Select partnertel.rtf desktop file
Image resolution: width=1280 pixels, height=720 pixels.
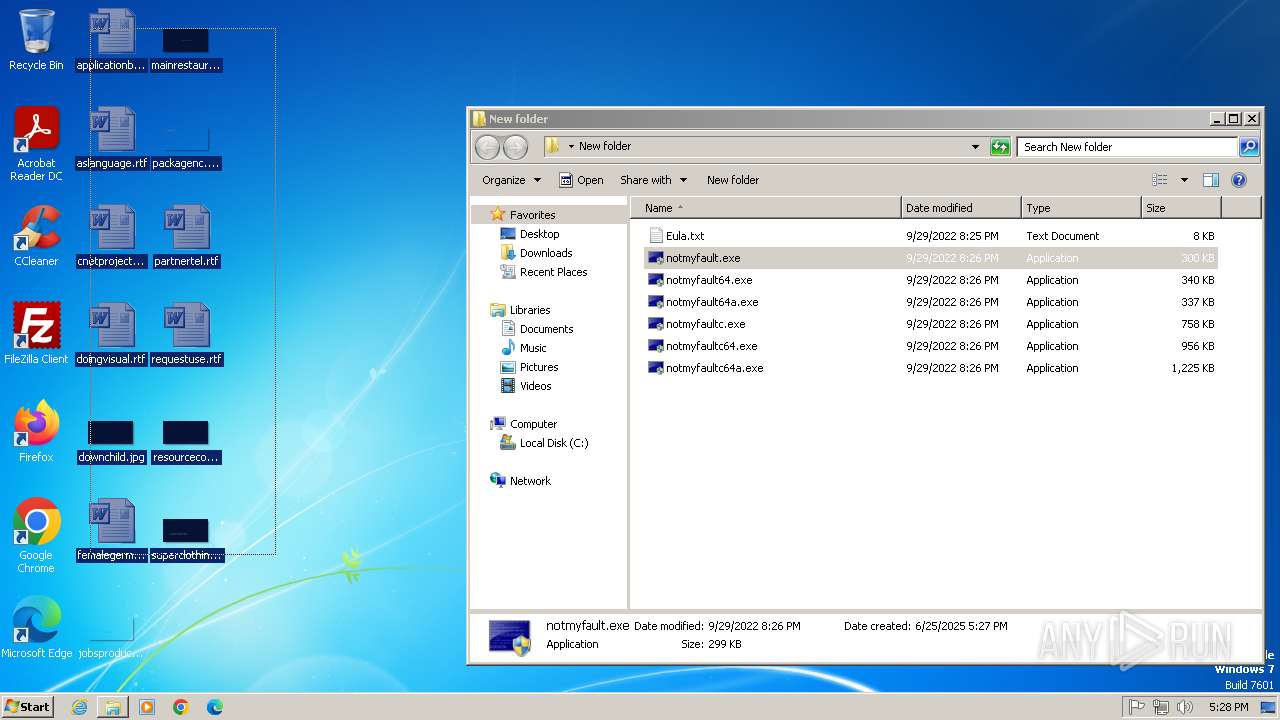pyautogui.click(x=187, y=236)
